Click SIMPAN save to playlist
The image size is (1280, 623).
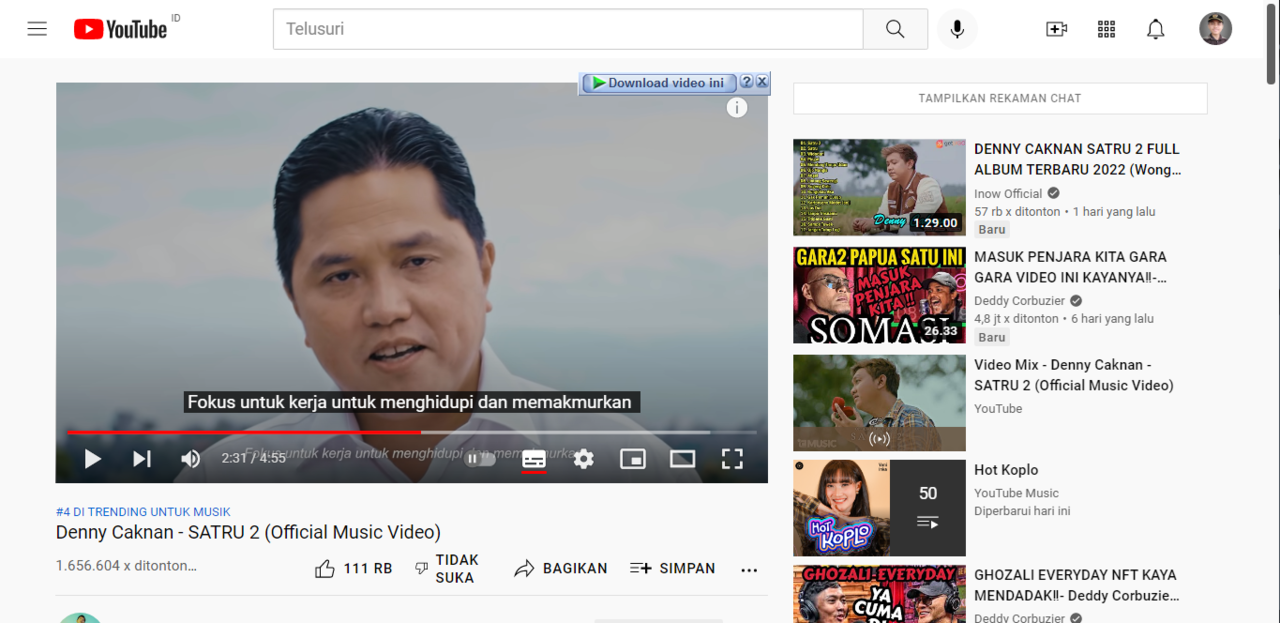coord(672,568)
